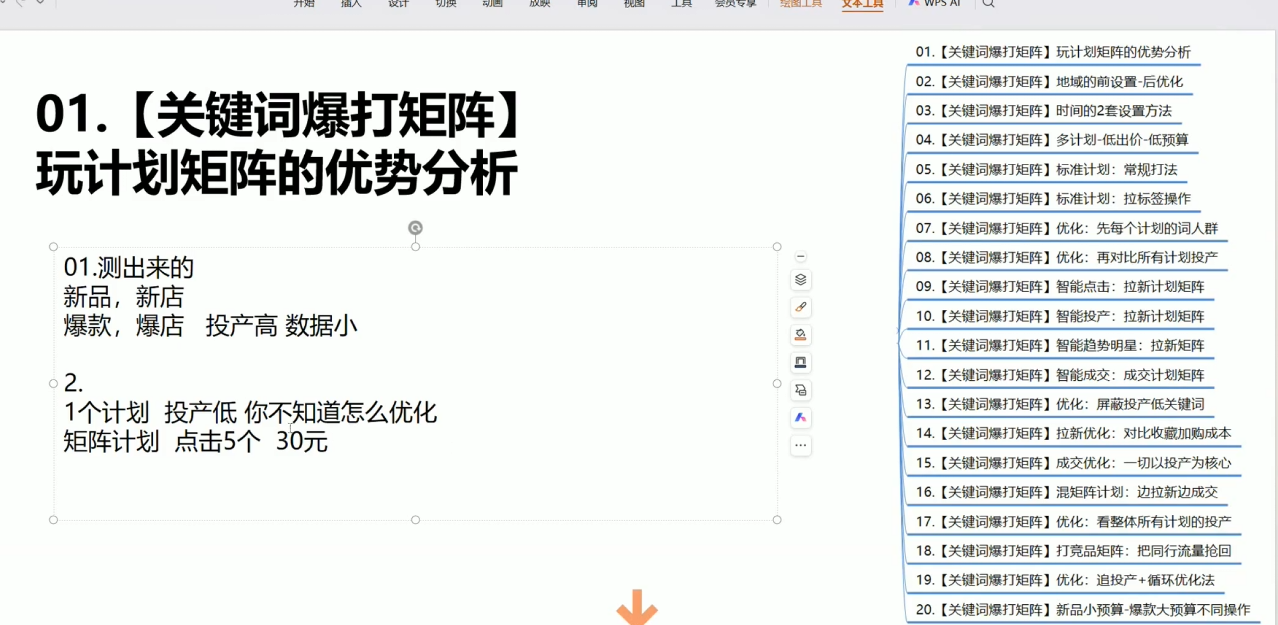Select item 15 成交优化：一切以投产为核心
The image size is (1278, 625).
click(x=1073, y=463)
